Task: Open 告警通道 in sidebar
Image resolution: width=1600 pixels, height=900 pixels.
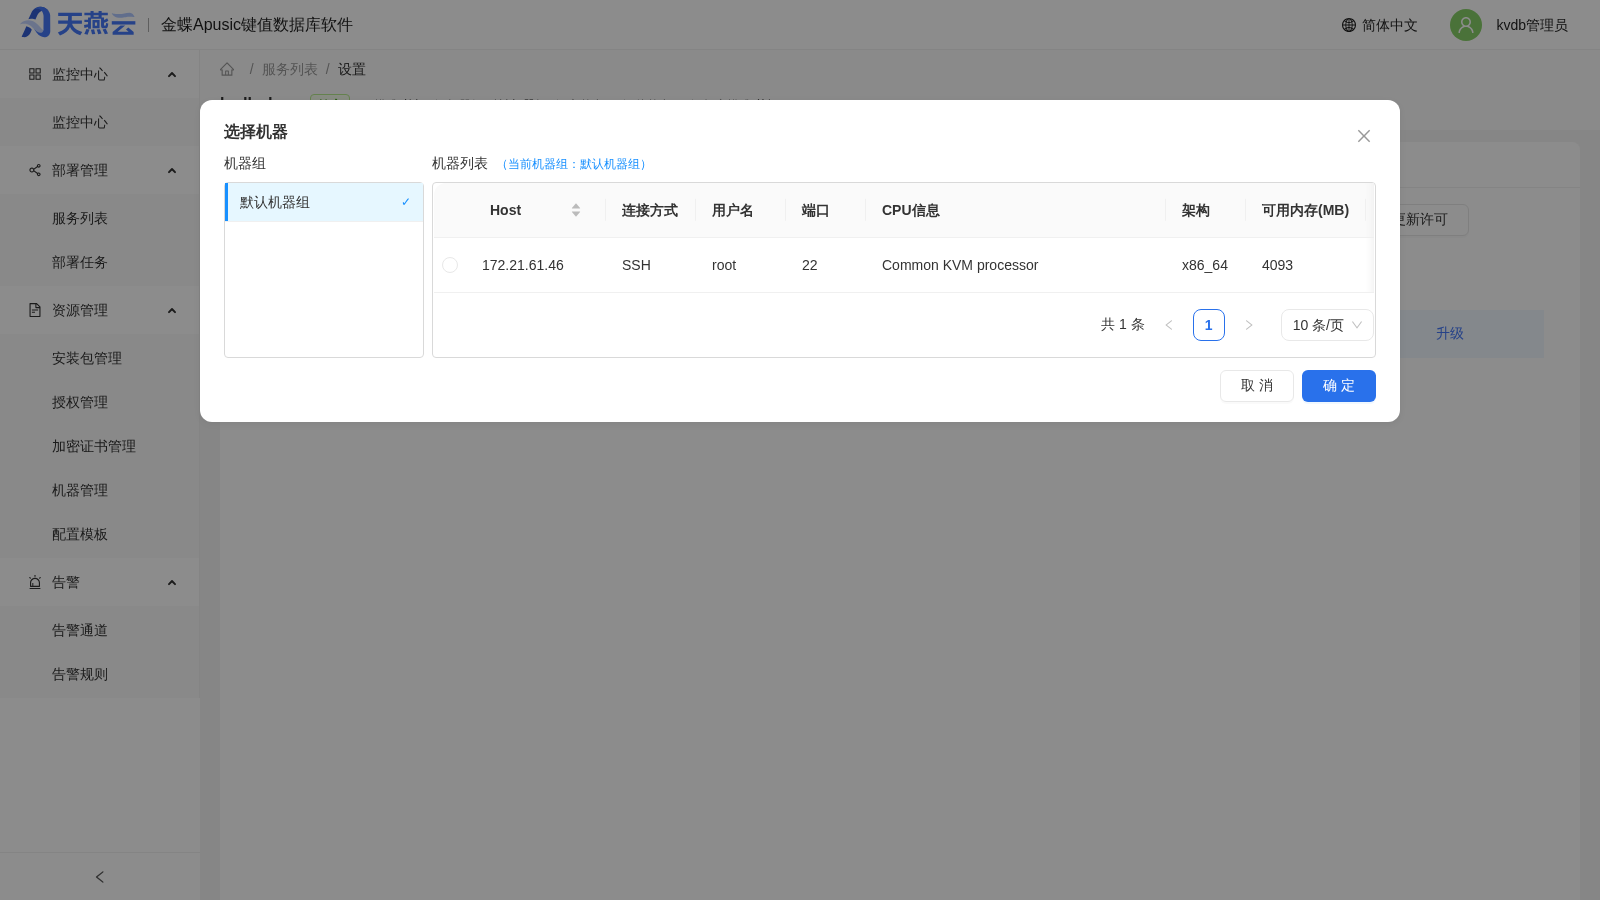Action: [80, 630]
